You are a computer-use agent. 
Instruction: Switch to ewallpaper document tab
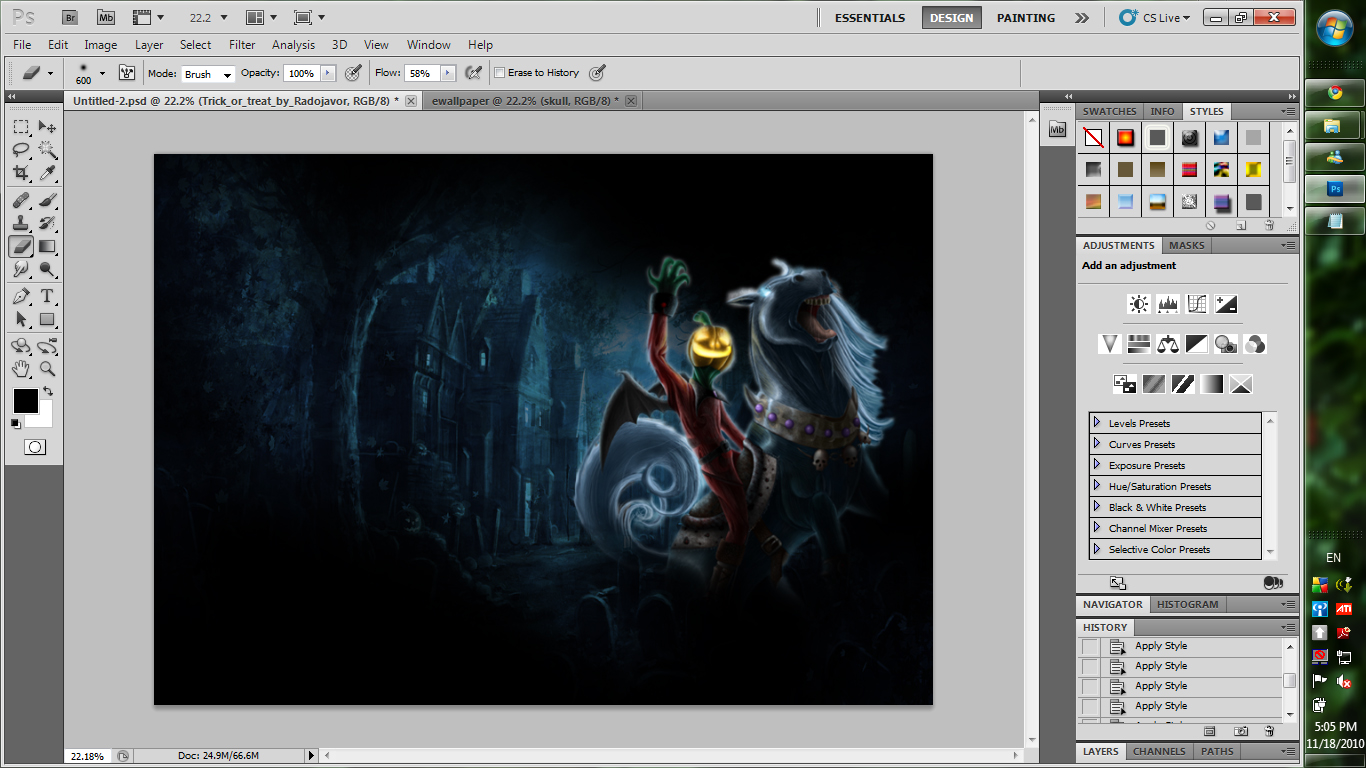coord(524,101)
